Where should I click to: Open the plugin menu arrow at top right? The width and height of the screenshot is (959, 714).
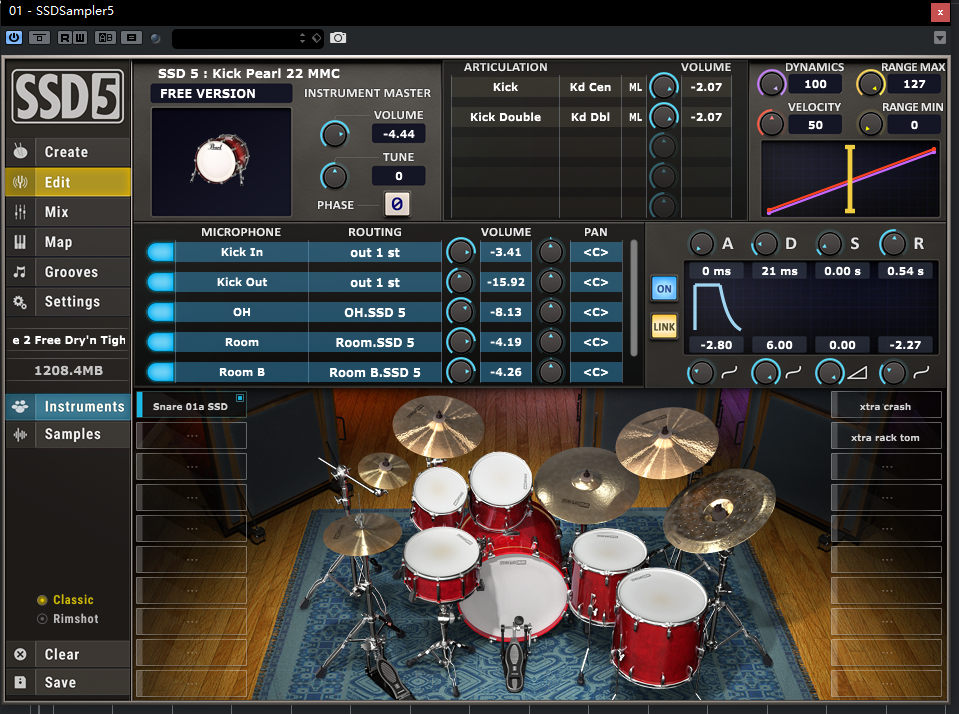coord(939,38)
